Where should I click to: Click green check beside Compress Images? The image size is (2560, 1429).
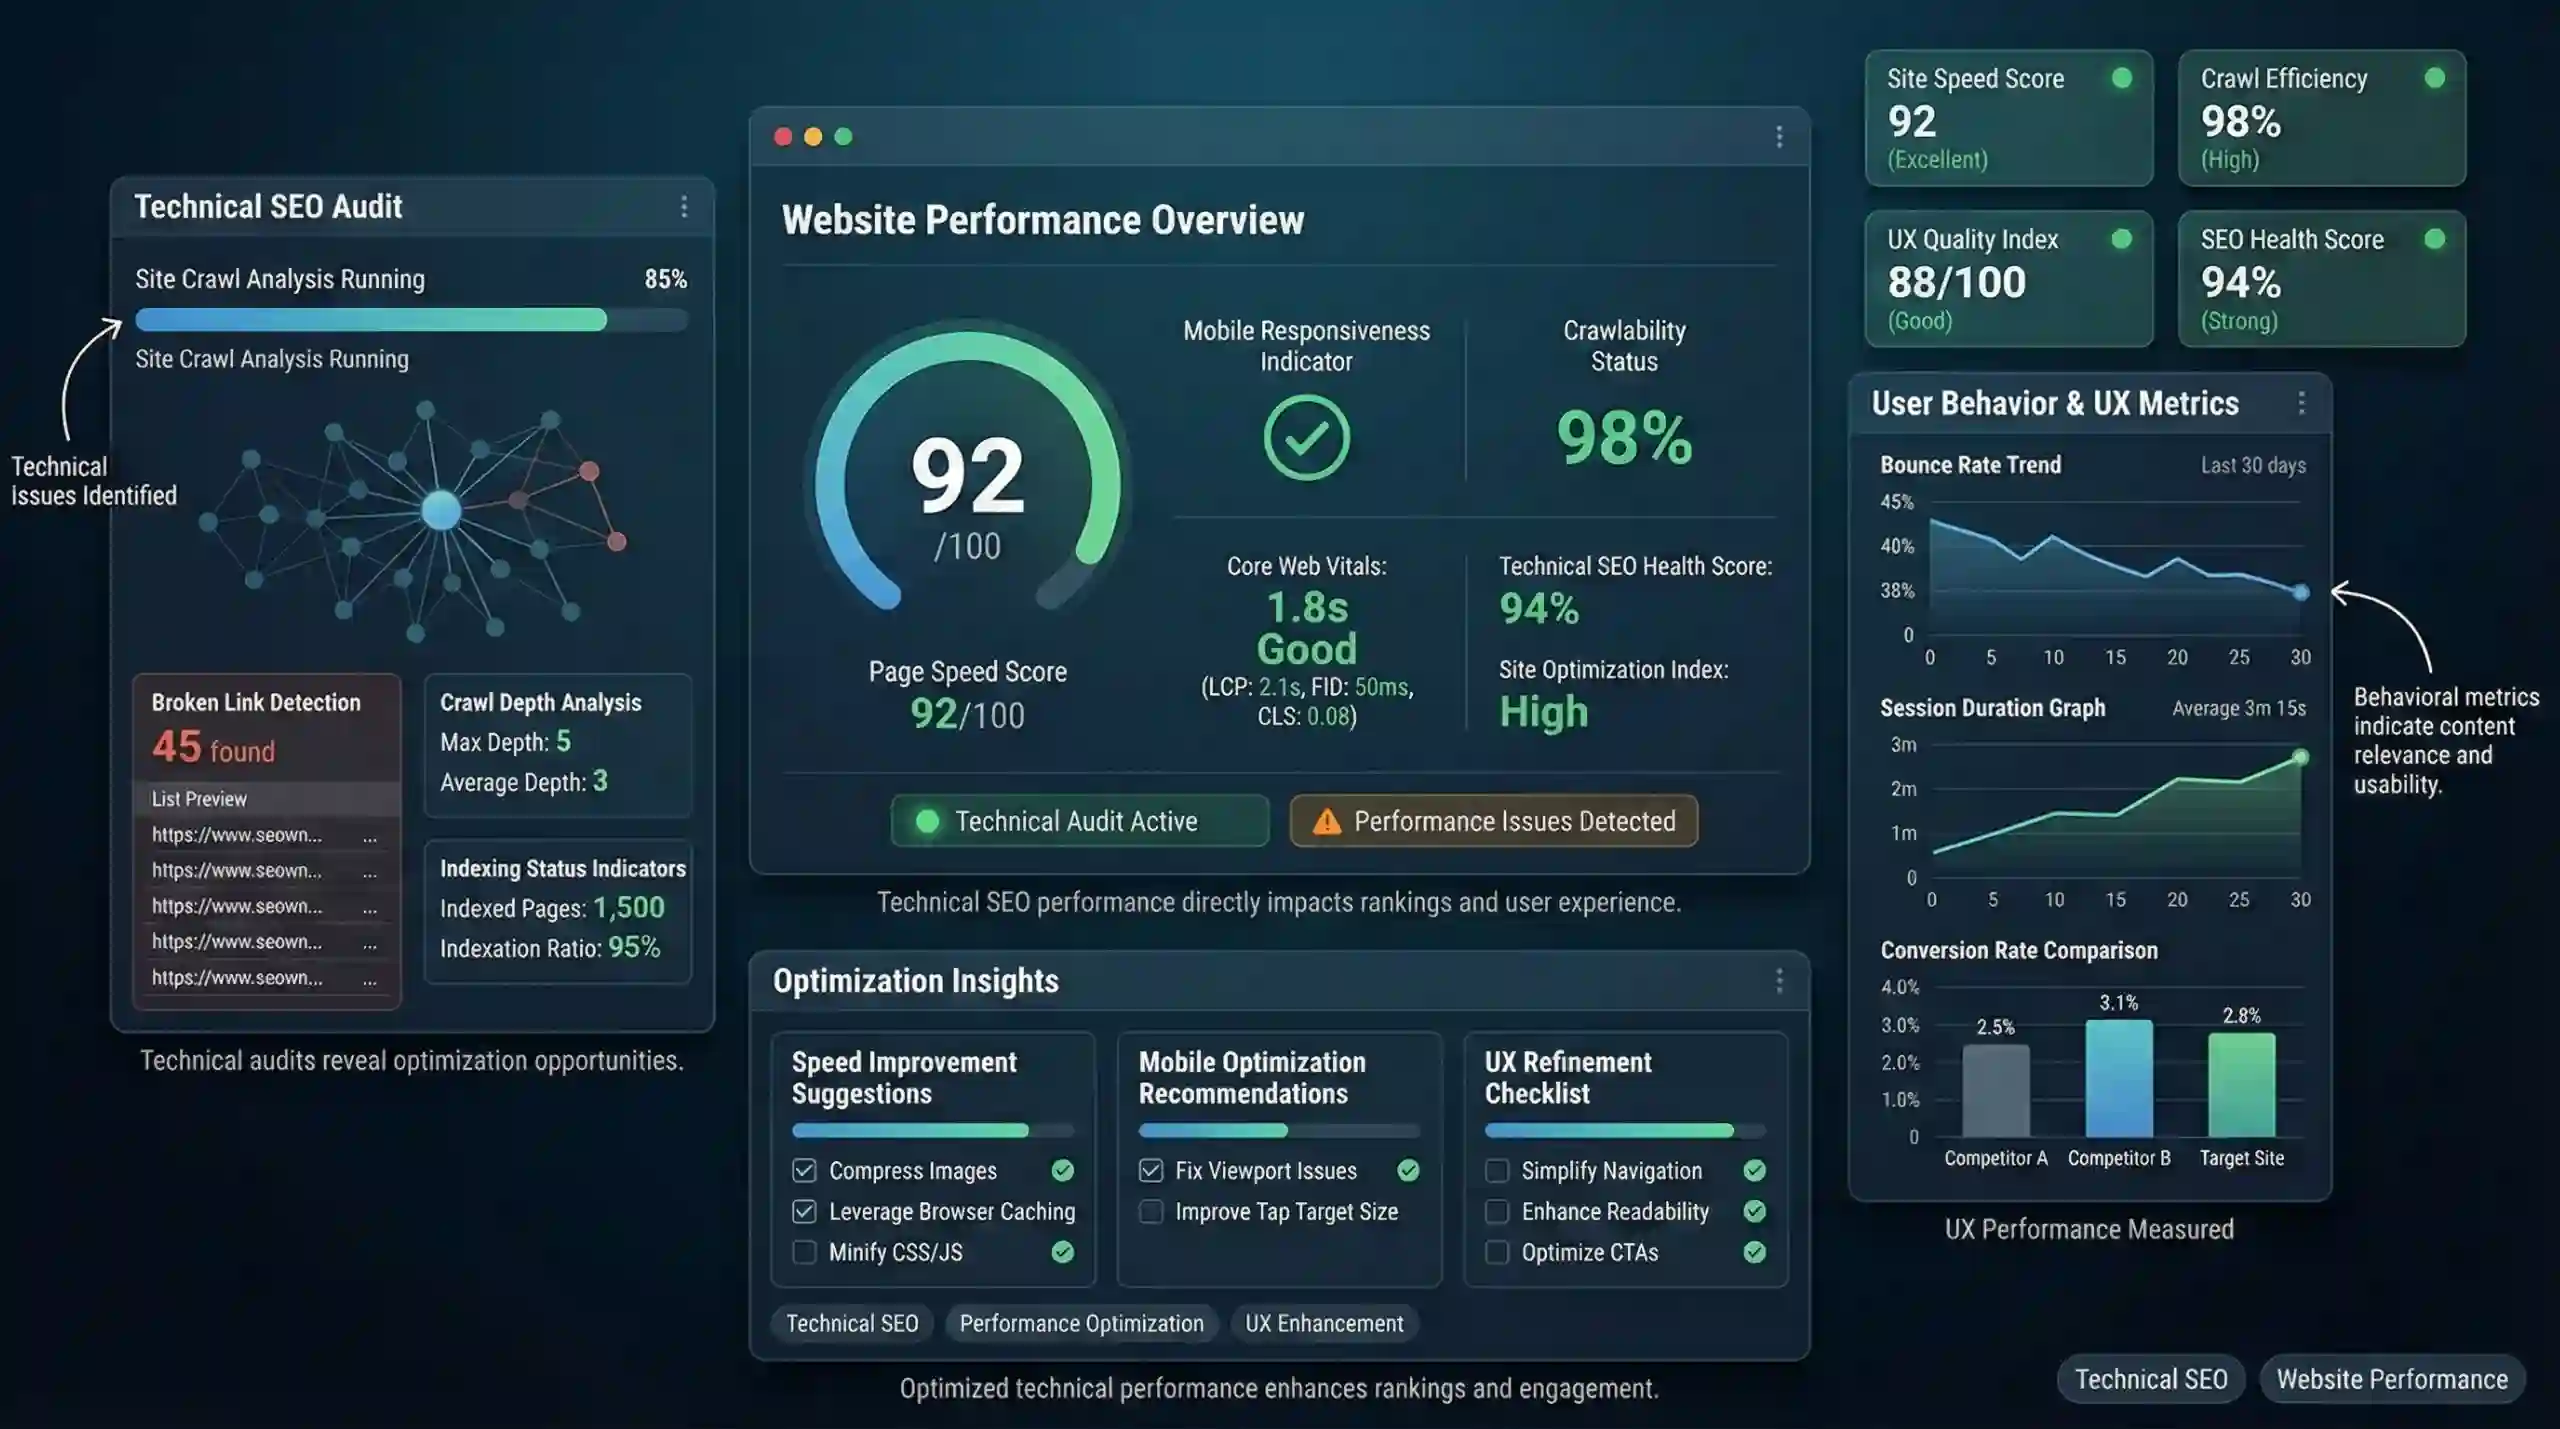tap(1063, 1170)
